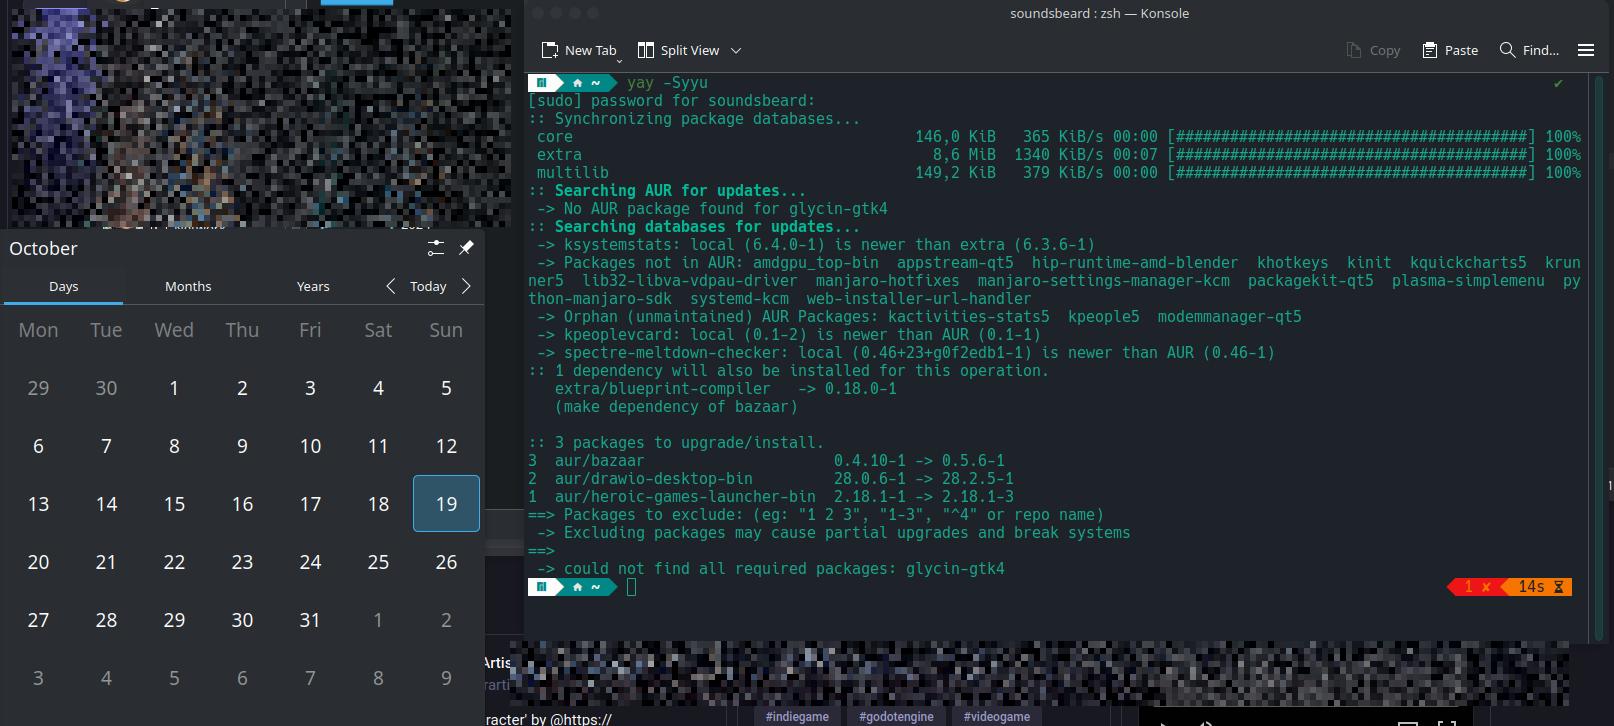The height and width of the screenshot is (726, 1614).
Task: Go to the previous month in calendar
Action: (391, 286)
